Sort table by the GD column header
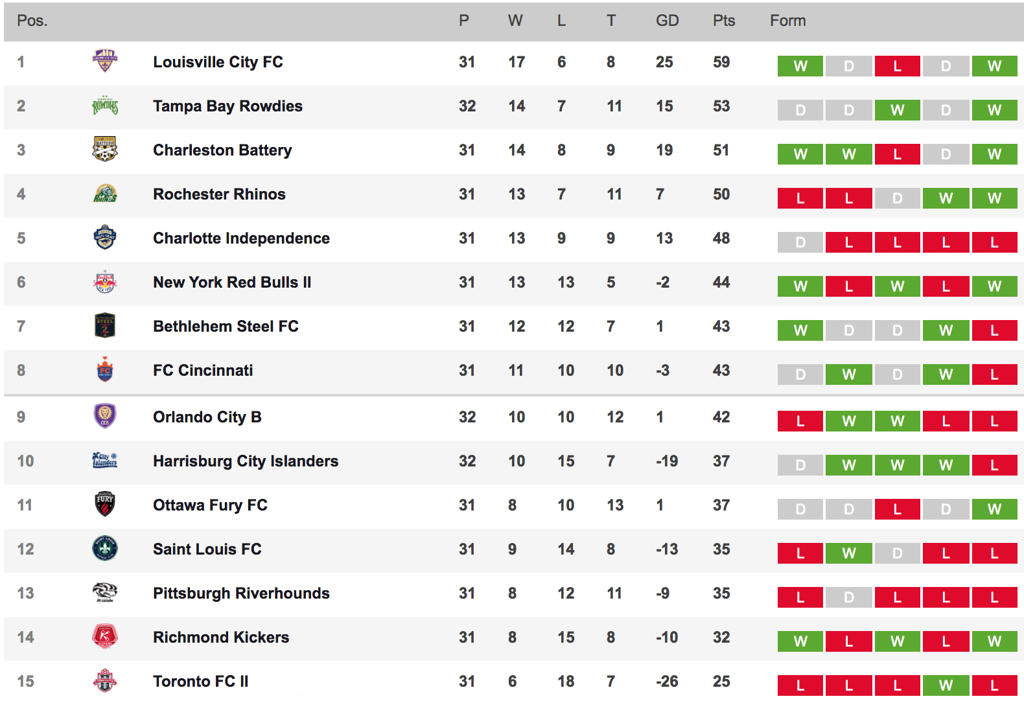 tap(667, 21)
